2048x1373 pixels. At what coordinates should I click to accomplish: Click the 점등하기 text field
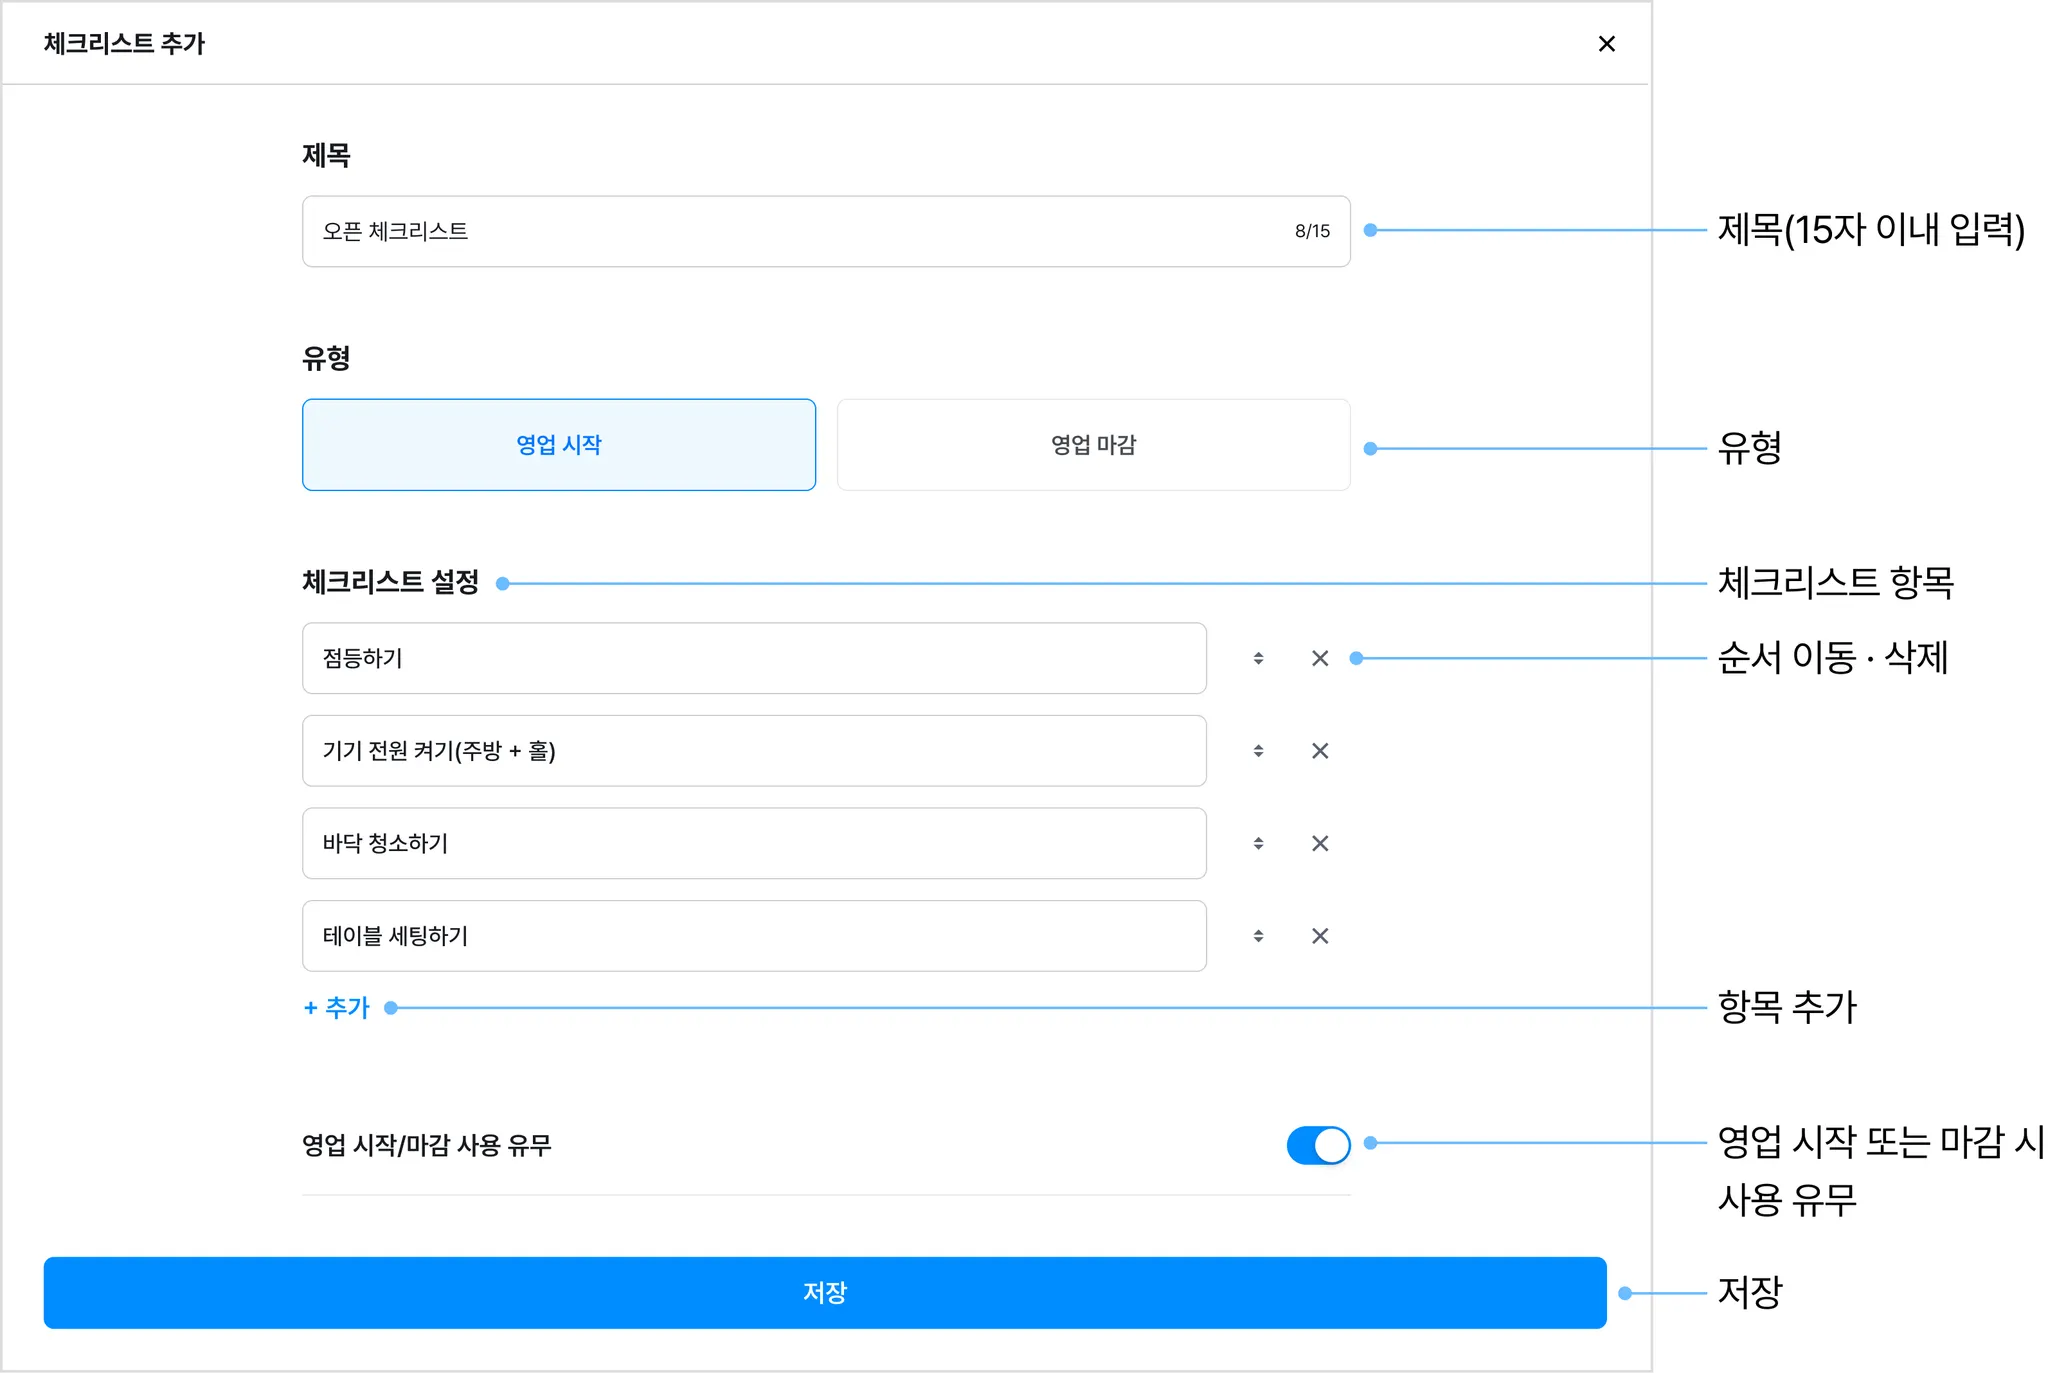[x=754, y=658]
